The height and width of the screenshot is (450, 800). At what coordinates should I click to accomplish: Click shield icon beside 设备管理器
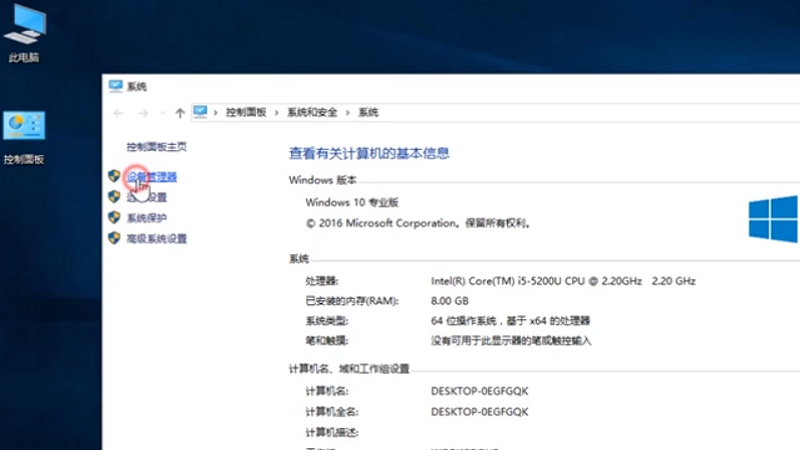[114, 176]
